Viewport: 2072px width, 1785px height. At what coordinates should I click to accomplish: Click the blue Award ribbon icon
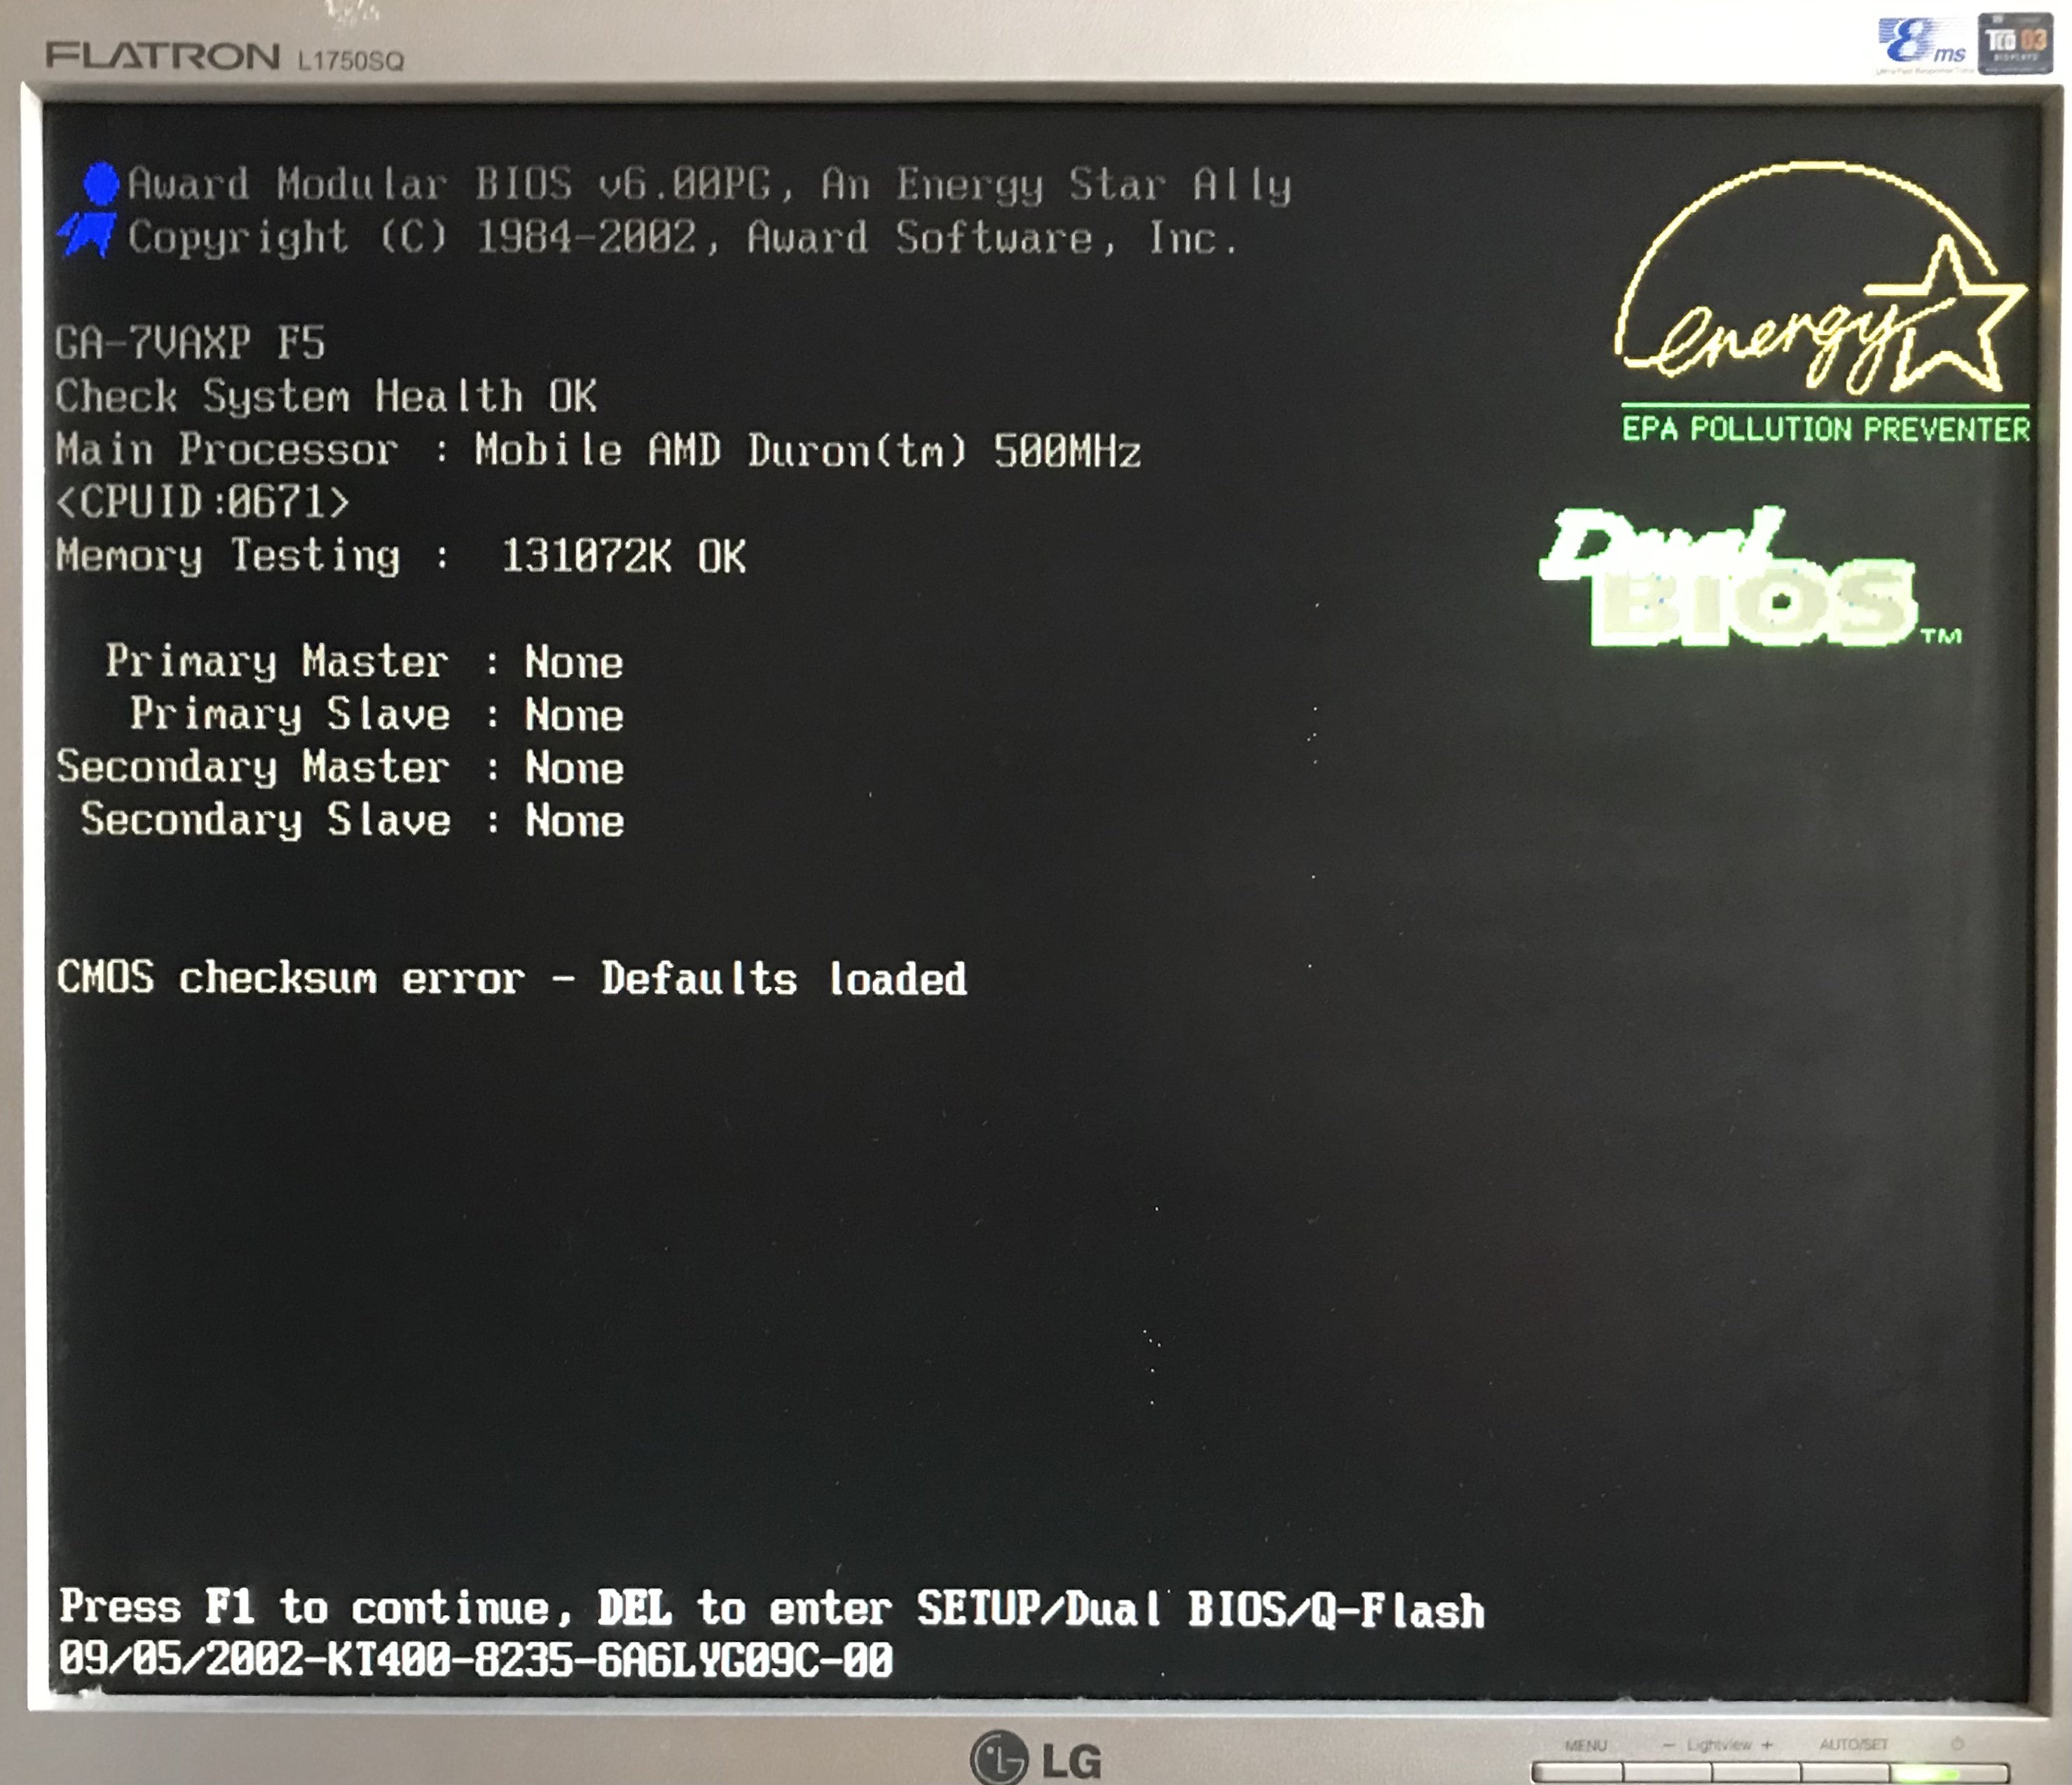click(91, 210)
